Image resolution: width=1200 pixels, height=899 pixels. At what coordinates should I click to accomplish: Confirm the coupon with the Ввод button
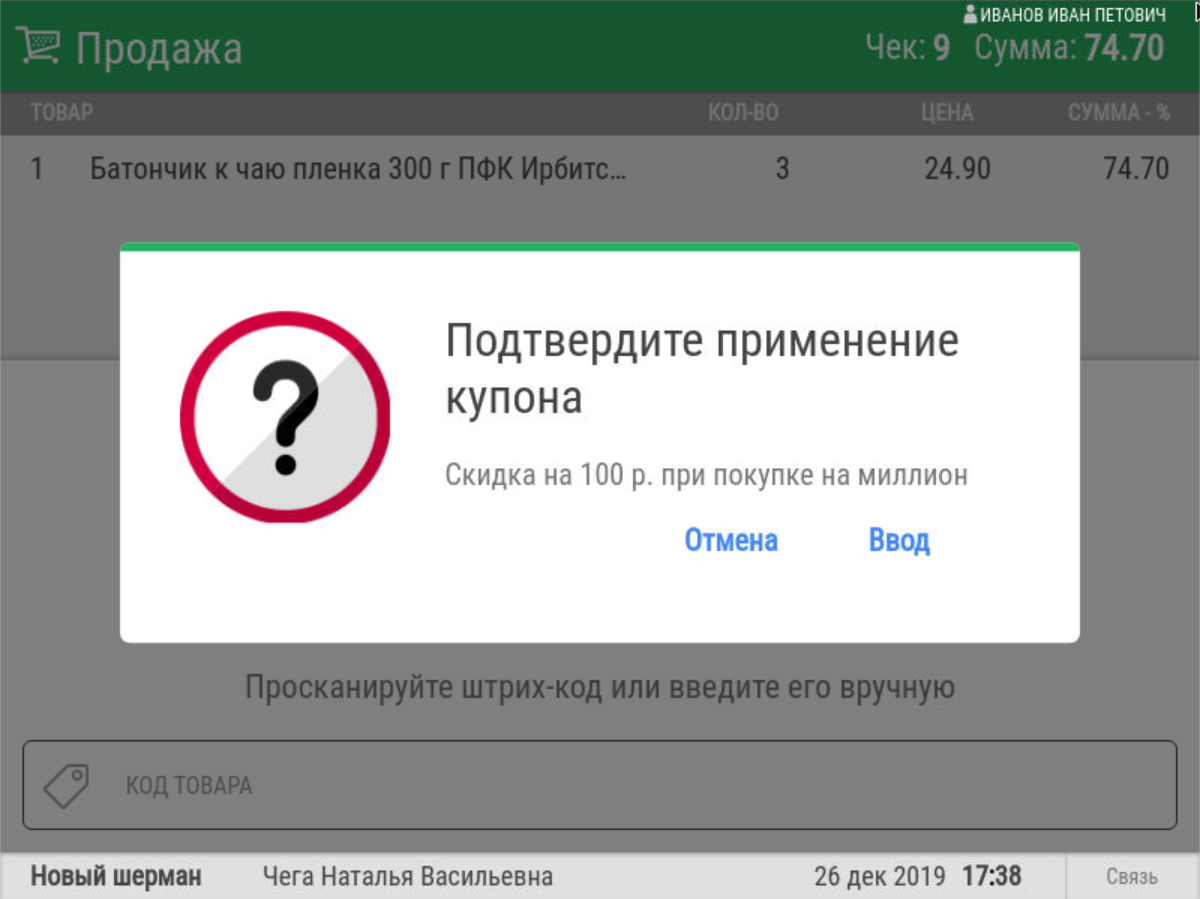click(899, 540)
